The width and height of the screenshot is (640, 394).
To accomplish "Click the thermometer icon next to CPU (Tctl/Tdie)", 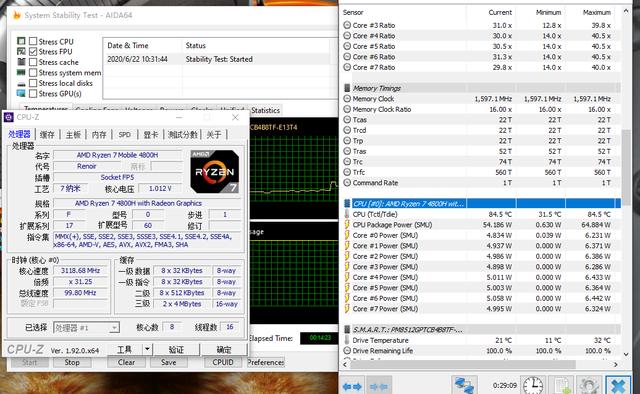I will (347, 214).
